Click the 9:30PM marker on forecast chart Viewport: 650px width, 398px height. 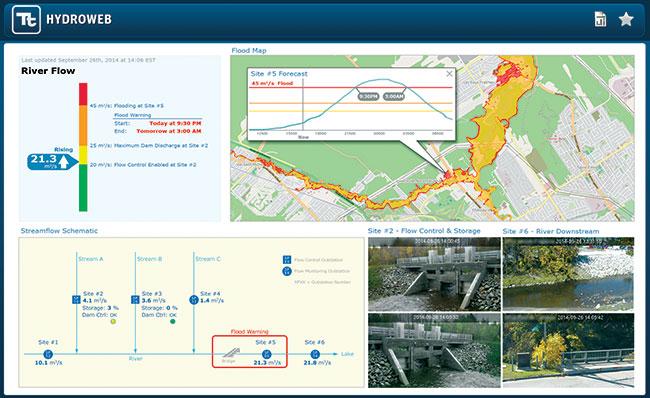pyautogui.click(x=368, y=96)
